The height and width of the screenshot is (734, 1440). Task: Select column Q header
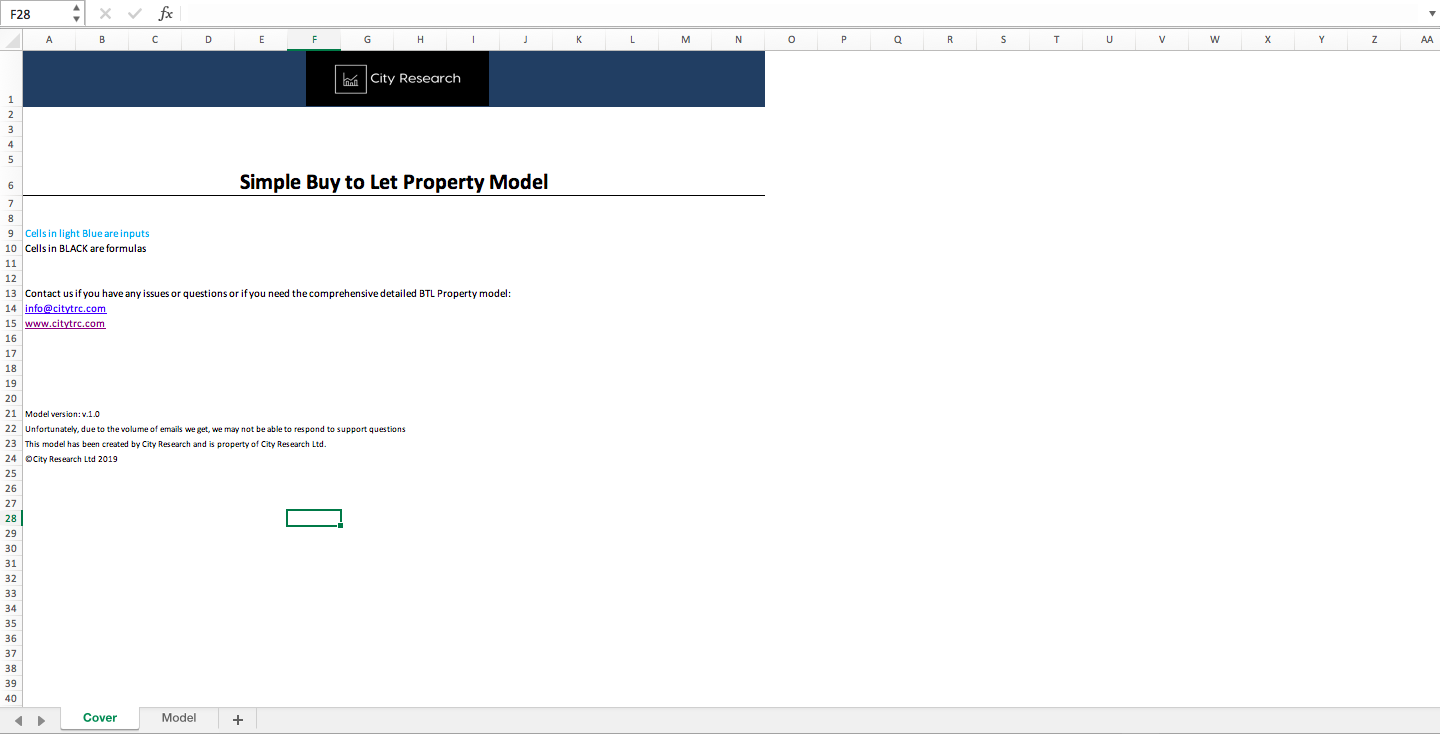897,40
